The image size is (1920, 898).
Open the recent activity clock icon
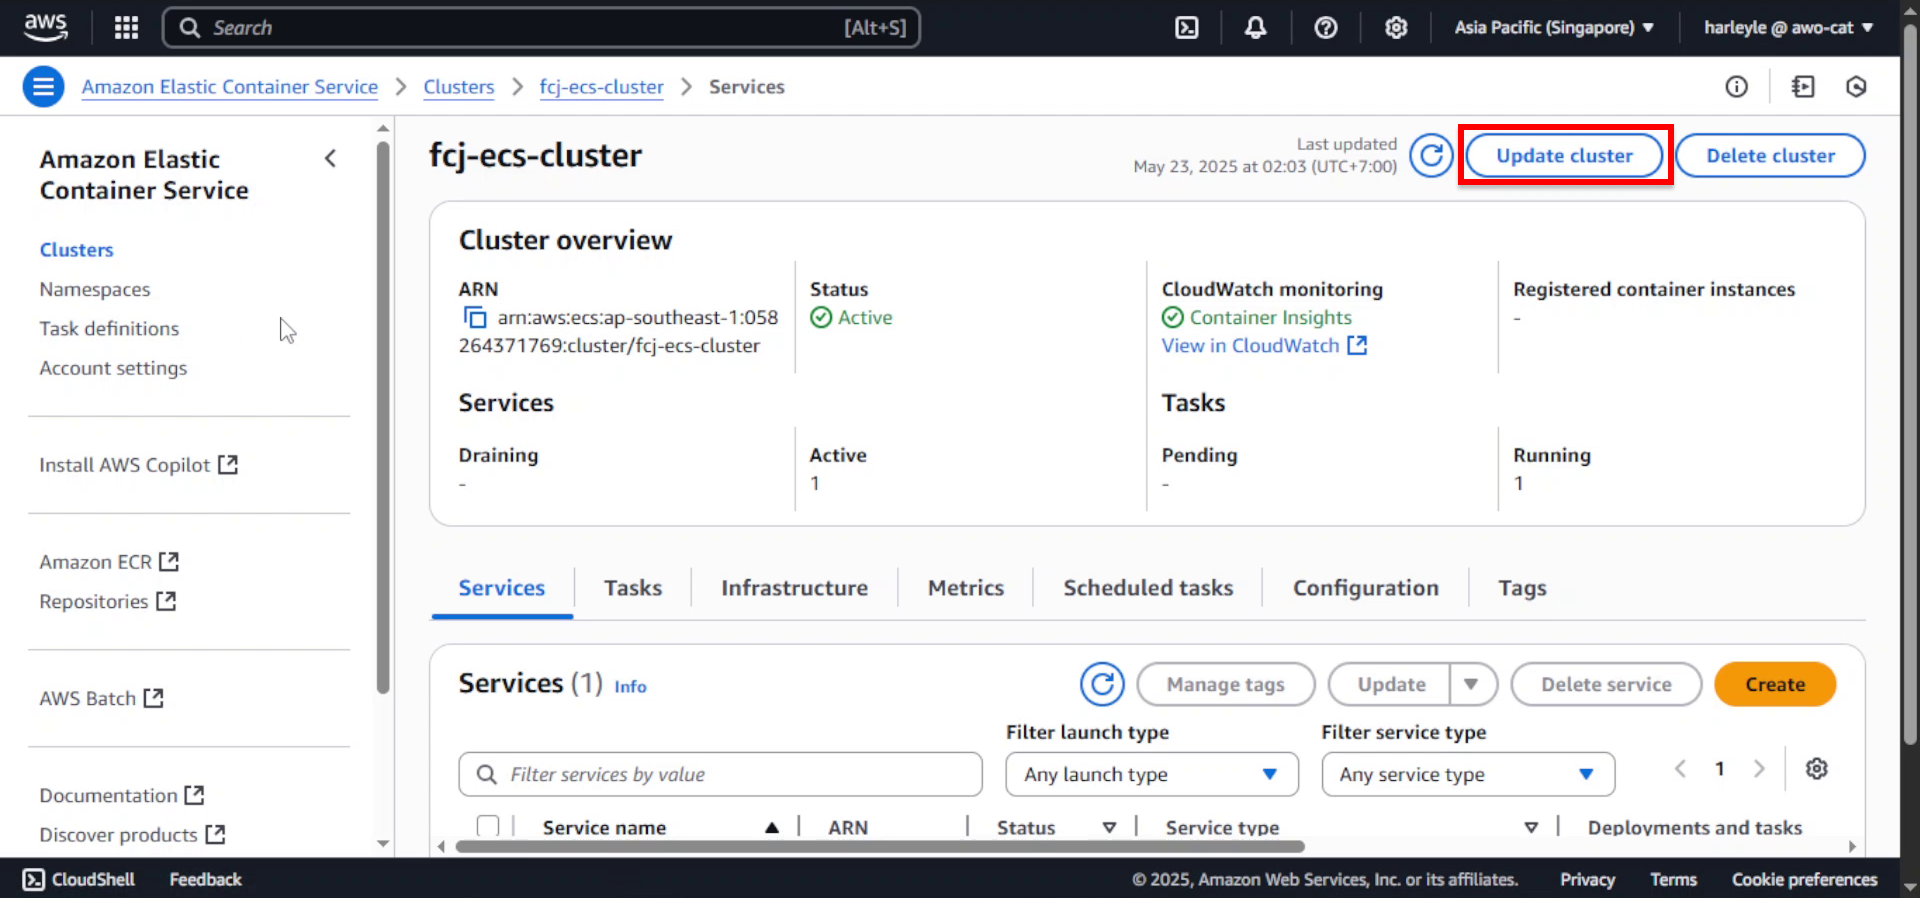[1856, 87]
